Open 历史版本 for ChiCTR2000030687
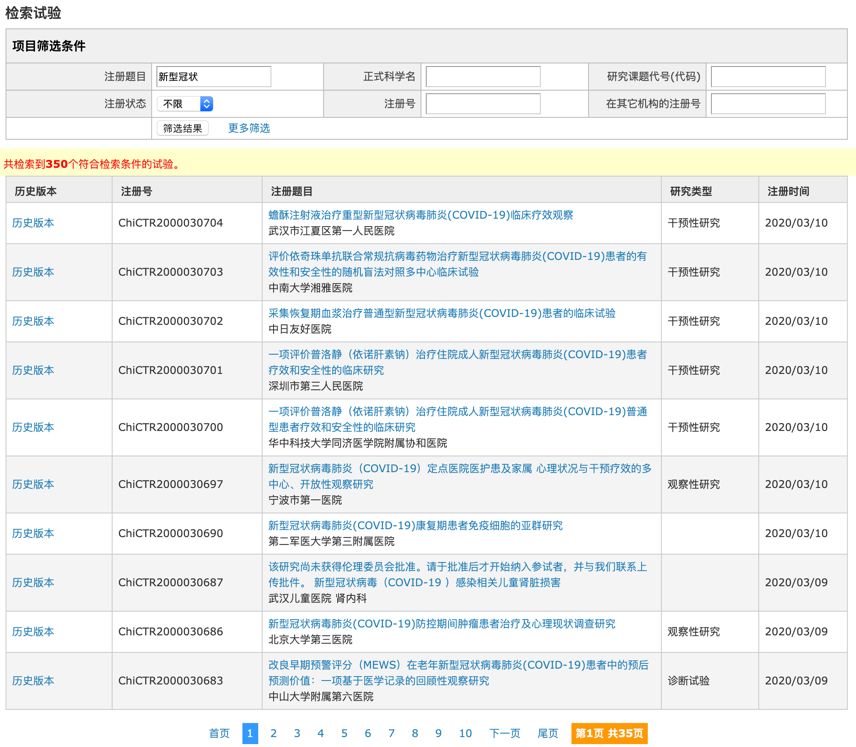The height and width of the screenshot is (747, 856). coord(33,583)
